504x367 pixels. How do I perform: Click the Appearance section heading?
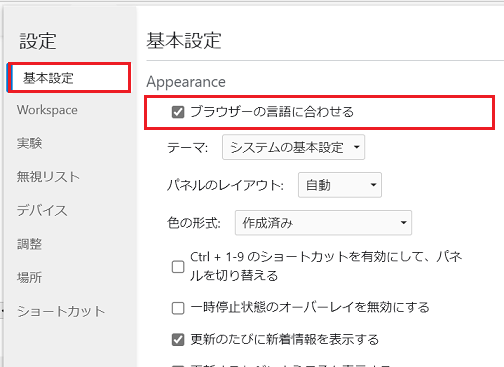point(186,82)
